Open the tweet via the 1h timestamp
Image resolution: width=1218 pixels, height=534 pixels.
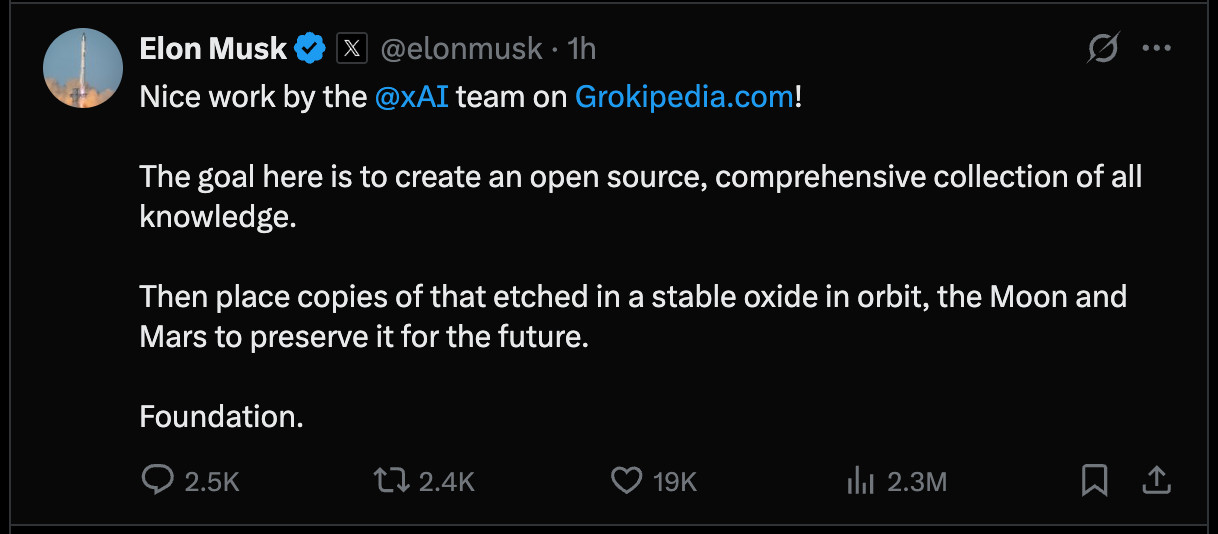(x=582, y=48)
